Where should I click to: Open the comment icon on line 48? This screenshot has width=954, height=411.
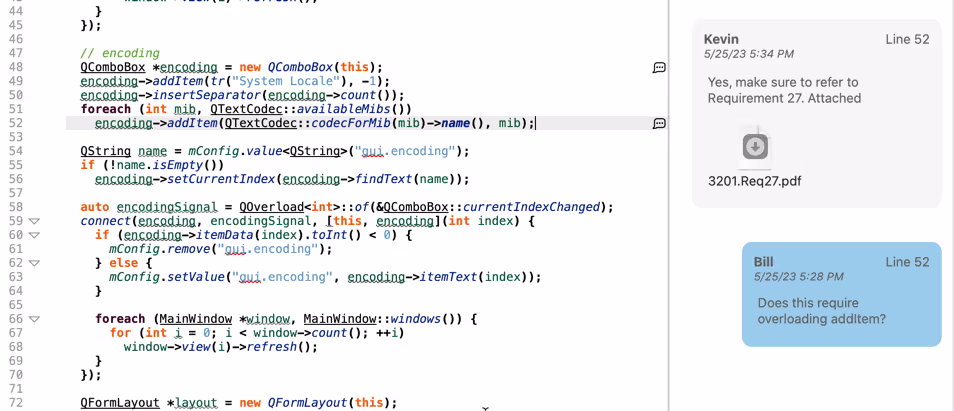659,67
